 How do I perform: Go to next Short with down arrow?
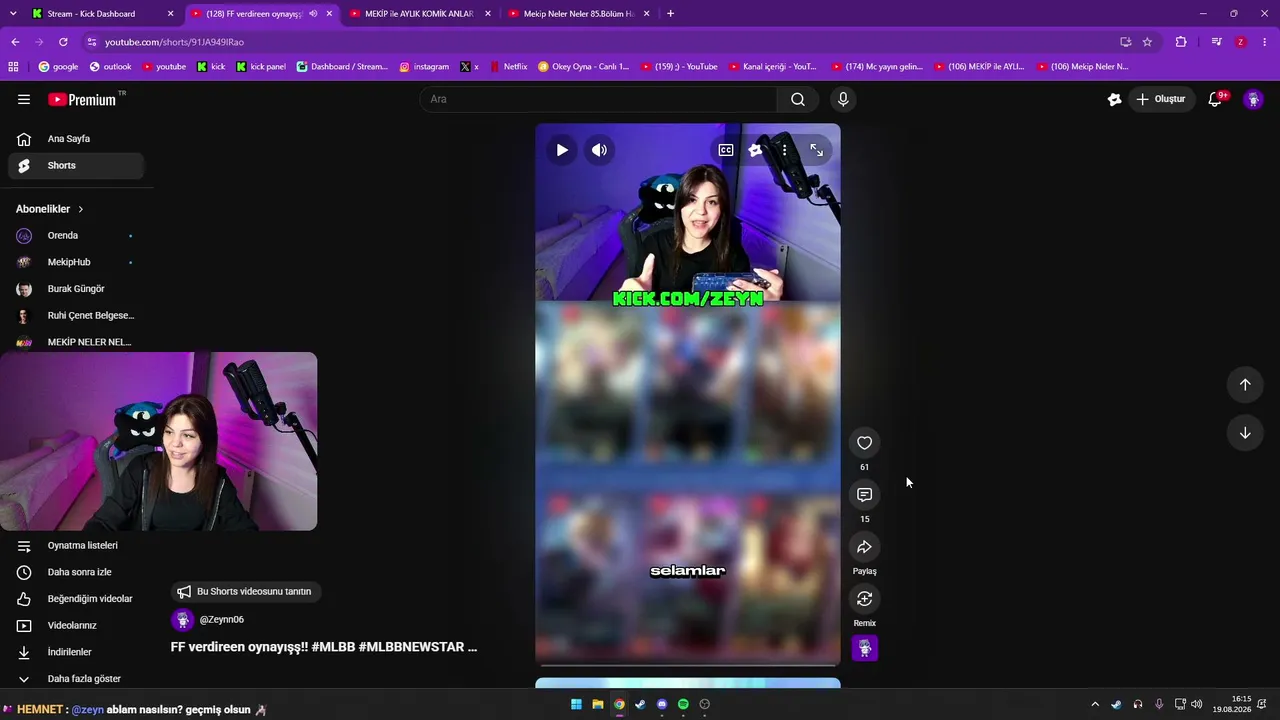coord(1245,433)
